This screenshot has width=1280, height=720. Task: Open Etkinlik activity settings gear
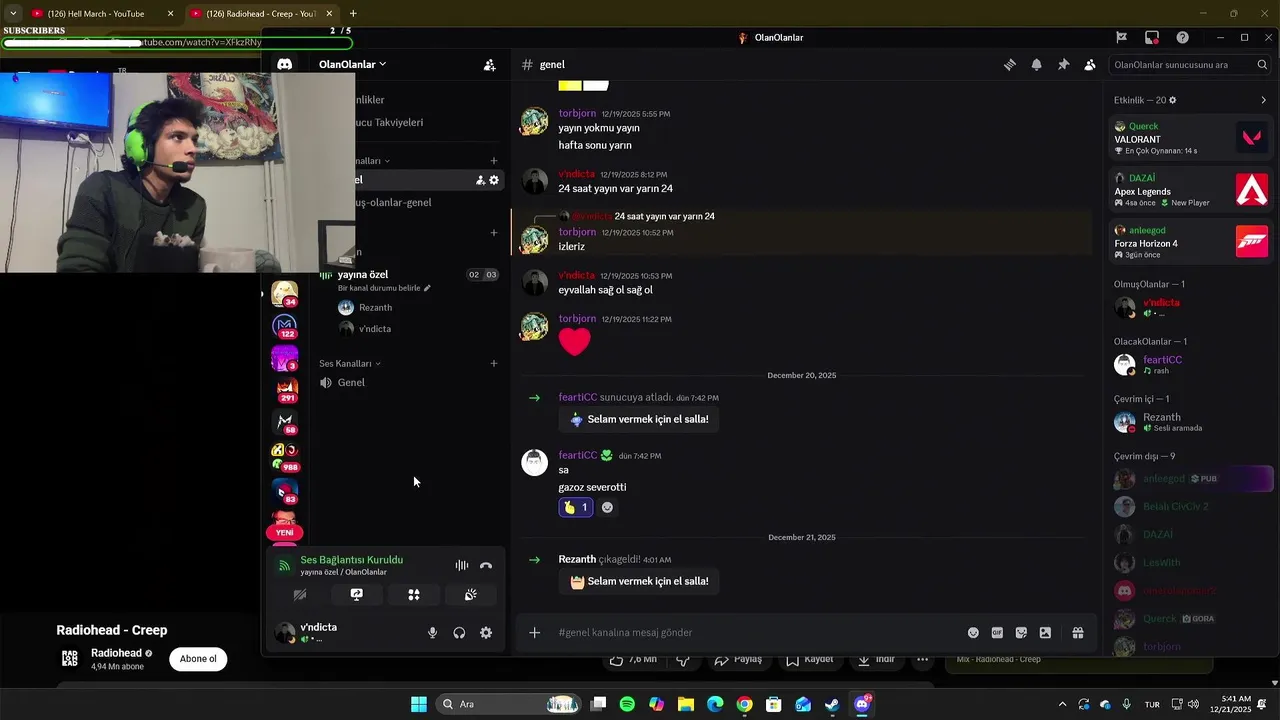tap(1173, 100)
